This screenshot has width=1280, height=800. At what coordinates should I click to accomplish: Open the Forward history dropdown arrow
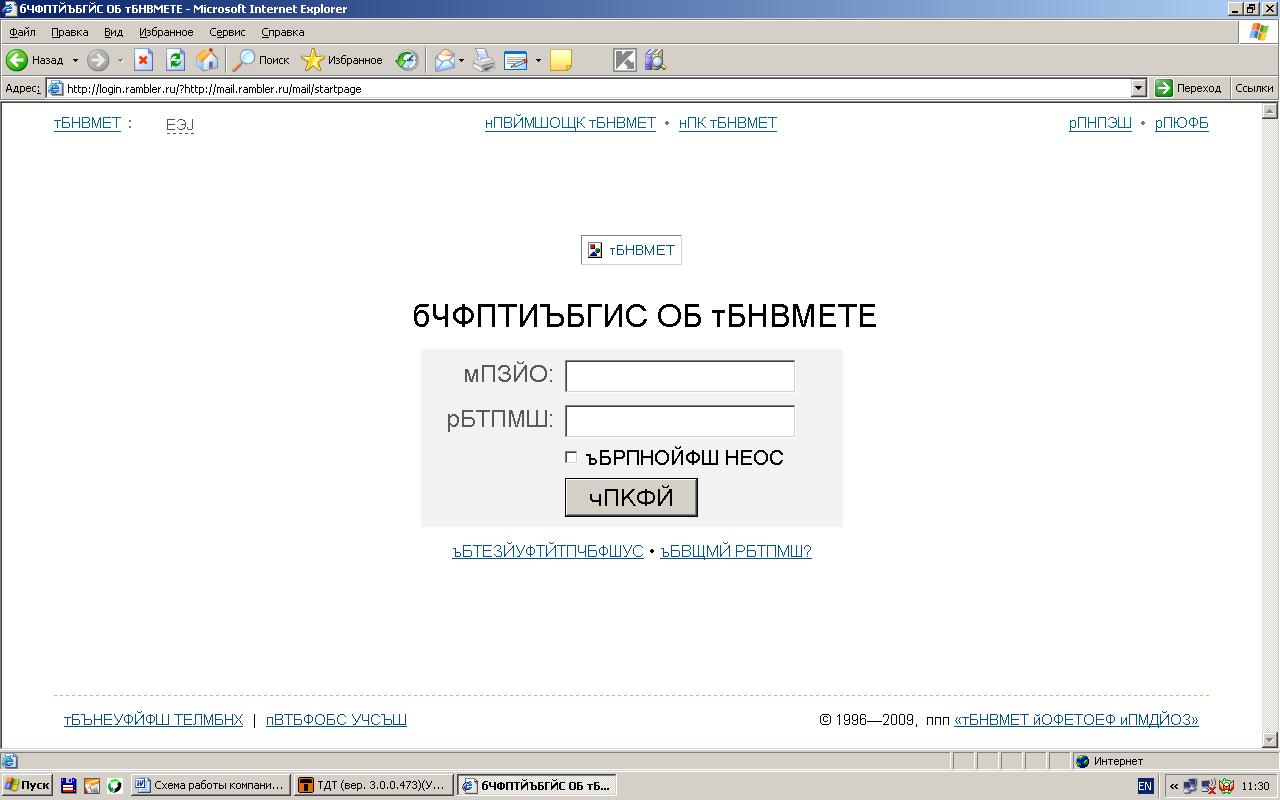(x=120, y=60)
